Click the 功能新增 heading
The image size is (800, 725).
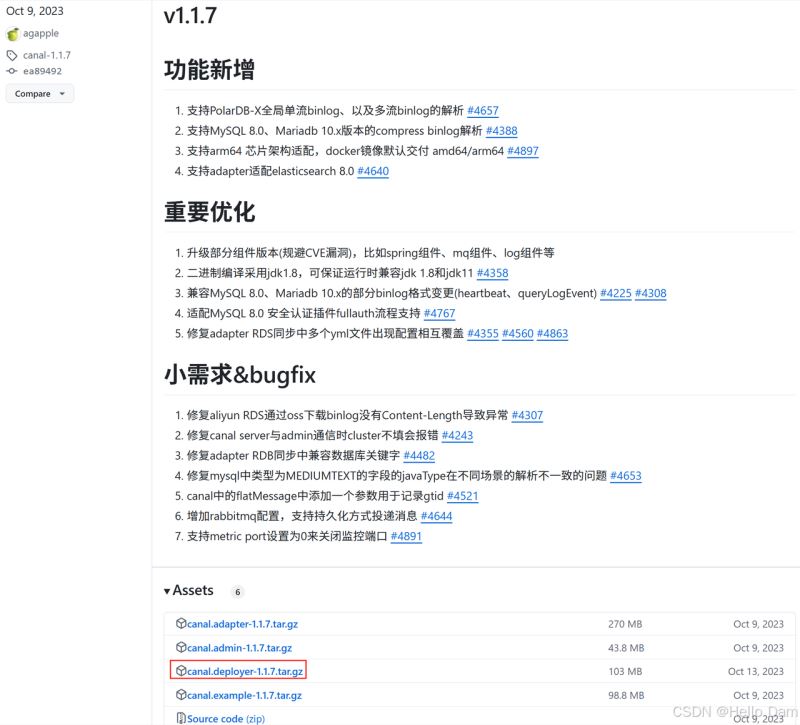tap(209, 69)
